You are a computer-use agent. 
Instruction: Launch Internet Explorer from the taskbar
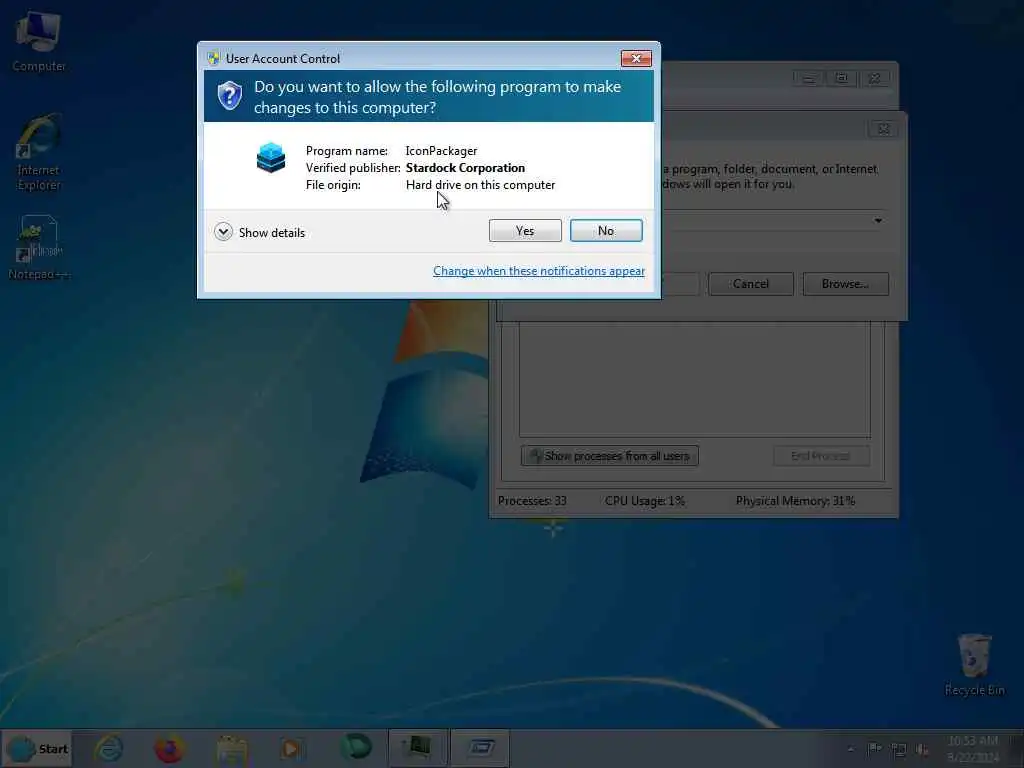coord(108,748)
